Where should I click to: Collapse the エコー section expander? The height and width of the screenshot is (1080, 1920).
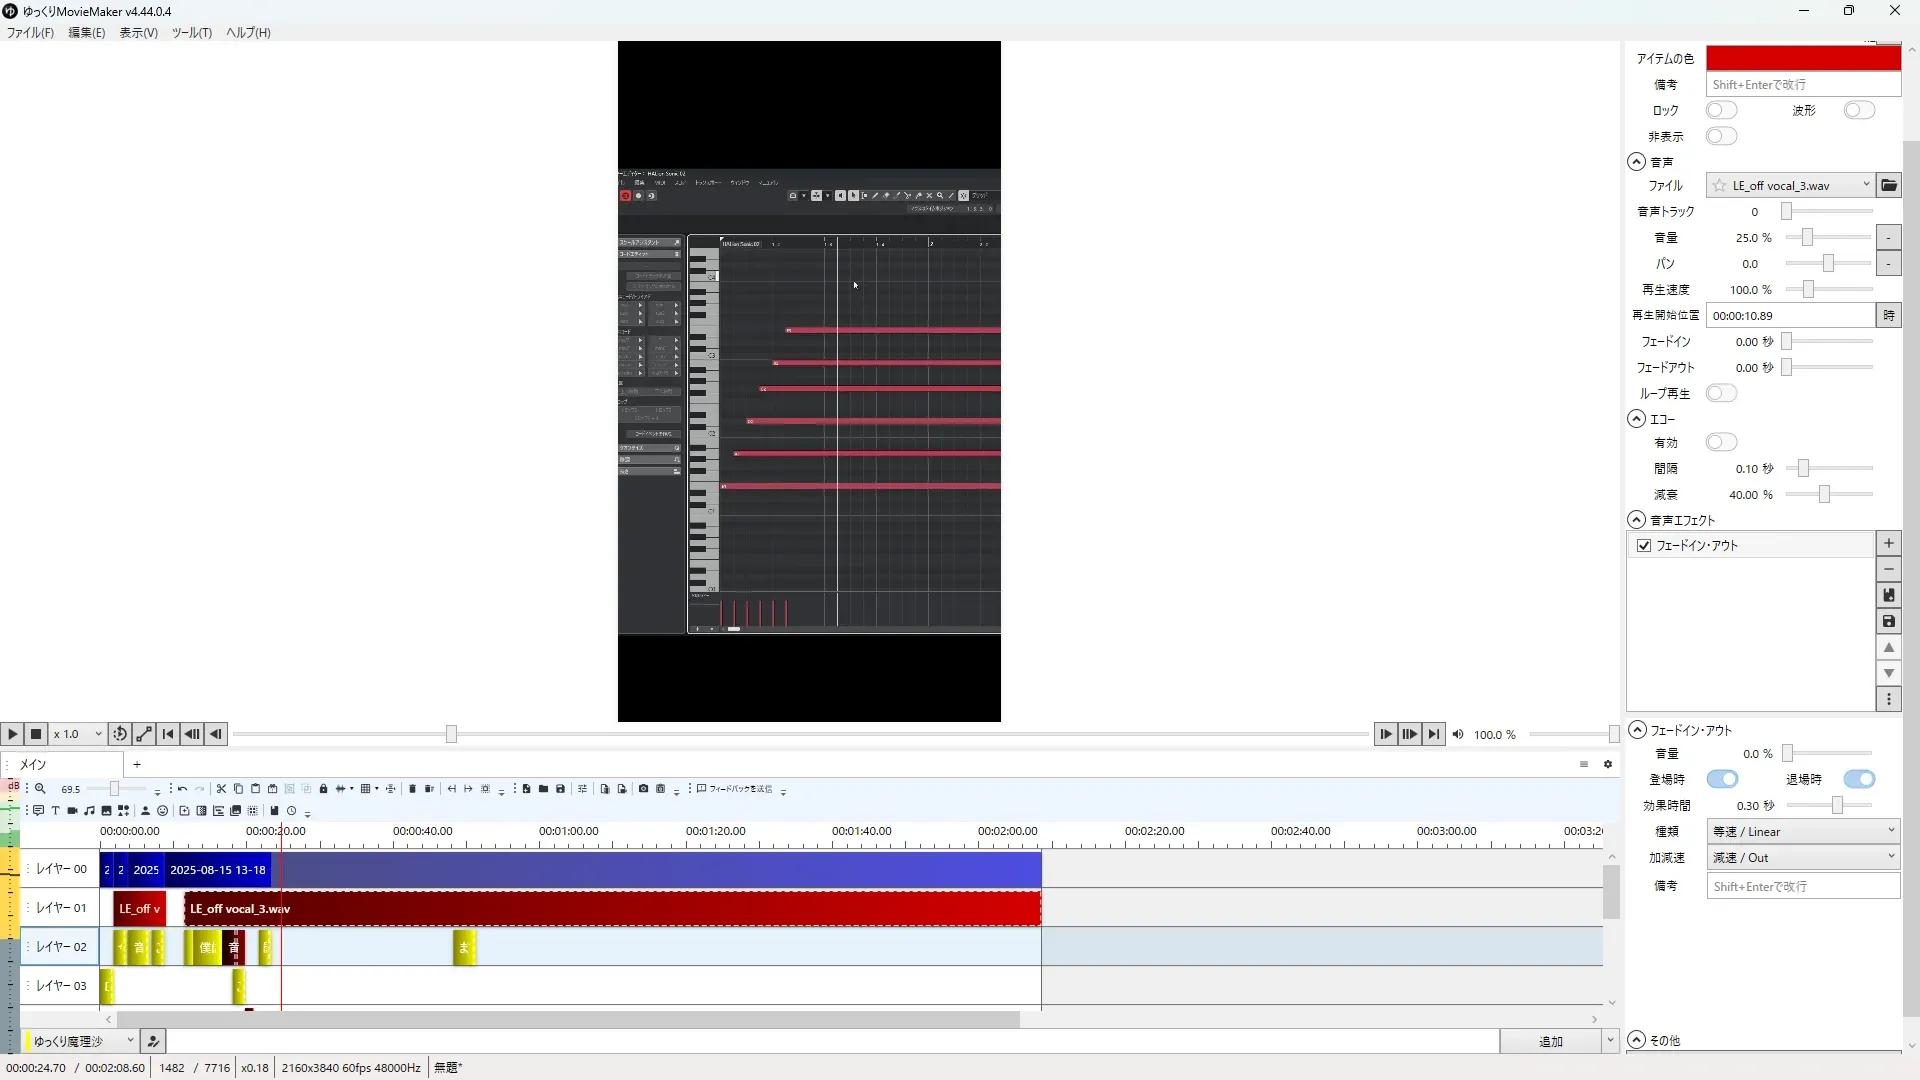coord(1636,419)
